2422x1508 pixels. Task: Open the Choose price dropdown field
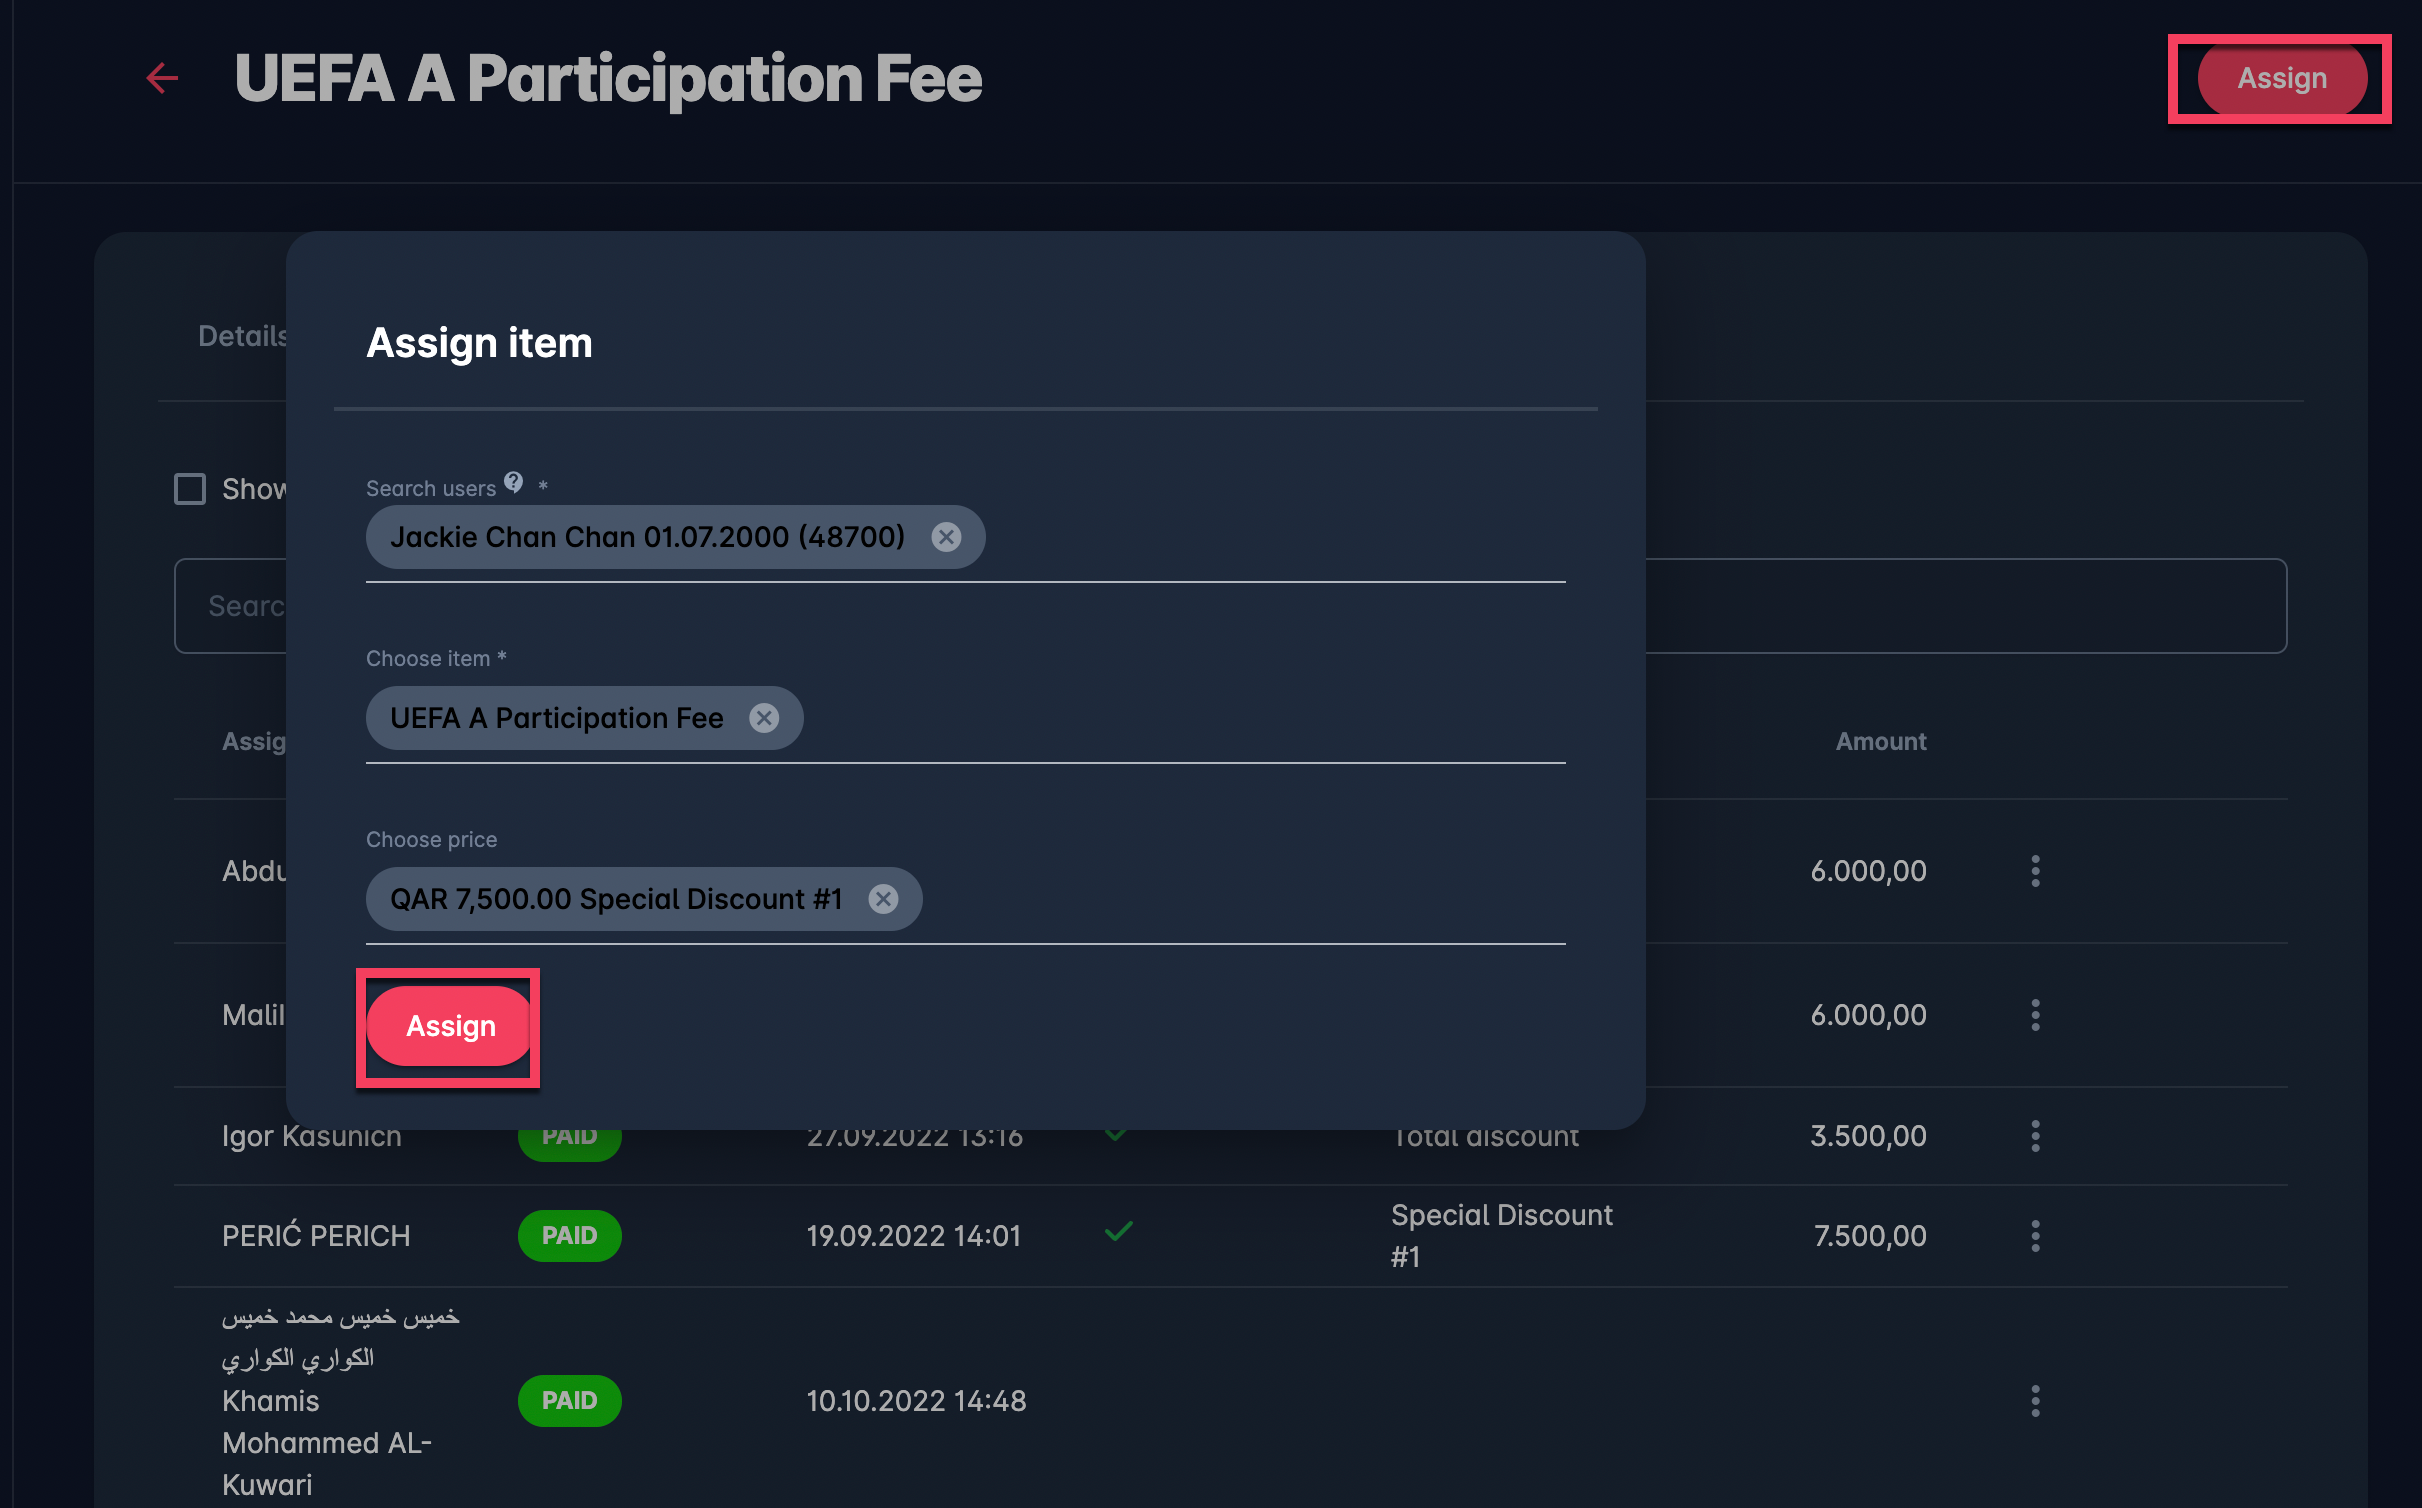click(x=1240, y=900)
